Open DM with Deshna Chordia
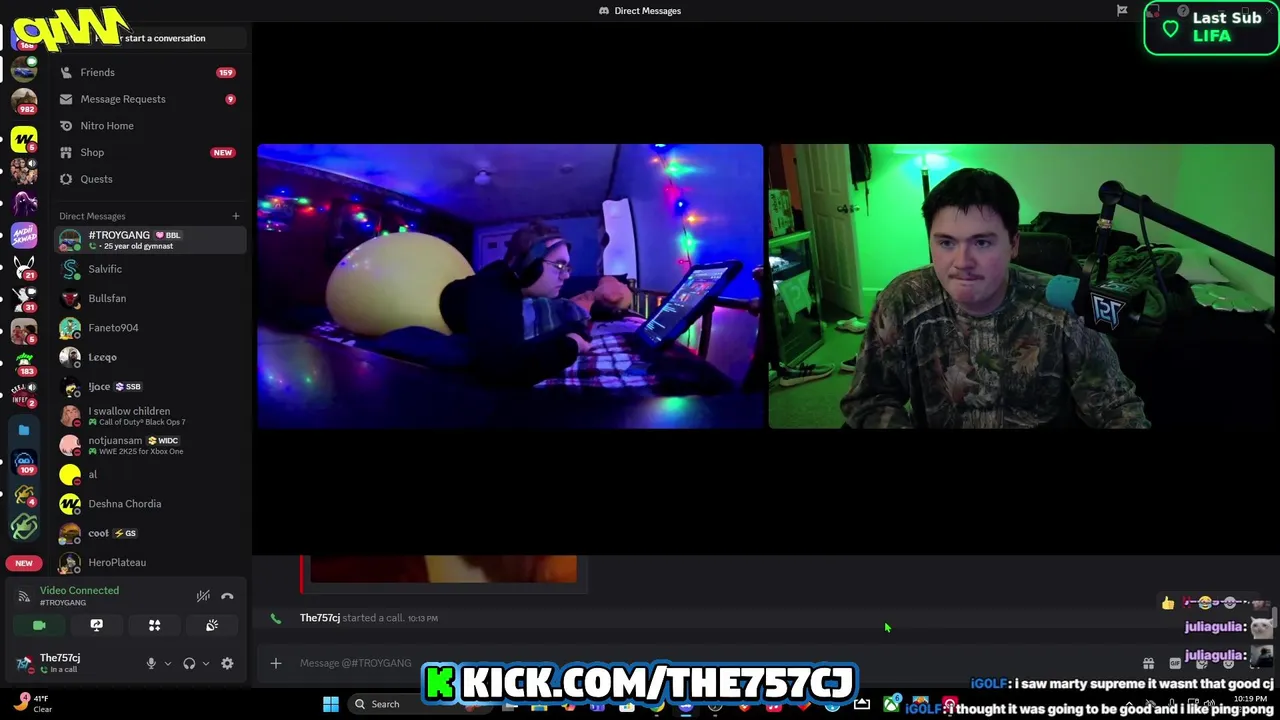The height and width of the screenshot is (720, 1280). [150, 504]
